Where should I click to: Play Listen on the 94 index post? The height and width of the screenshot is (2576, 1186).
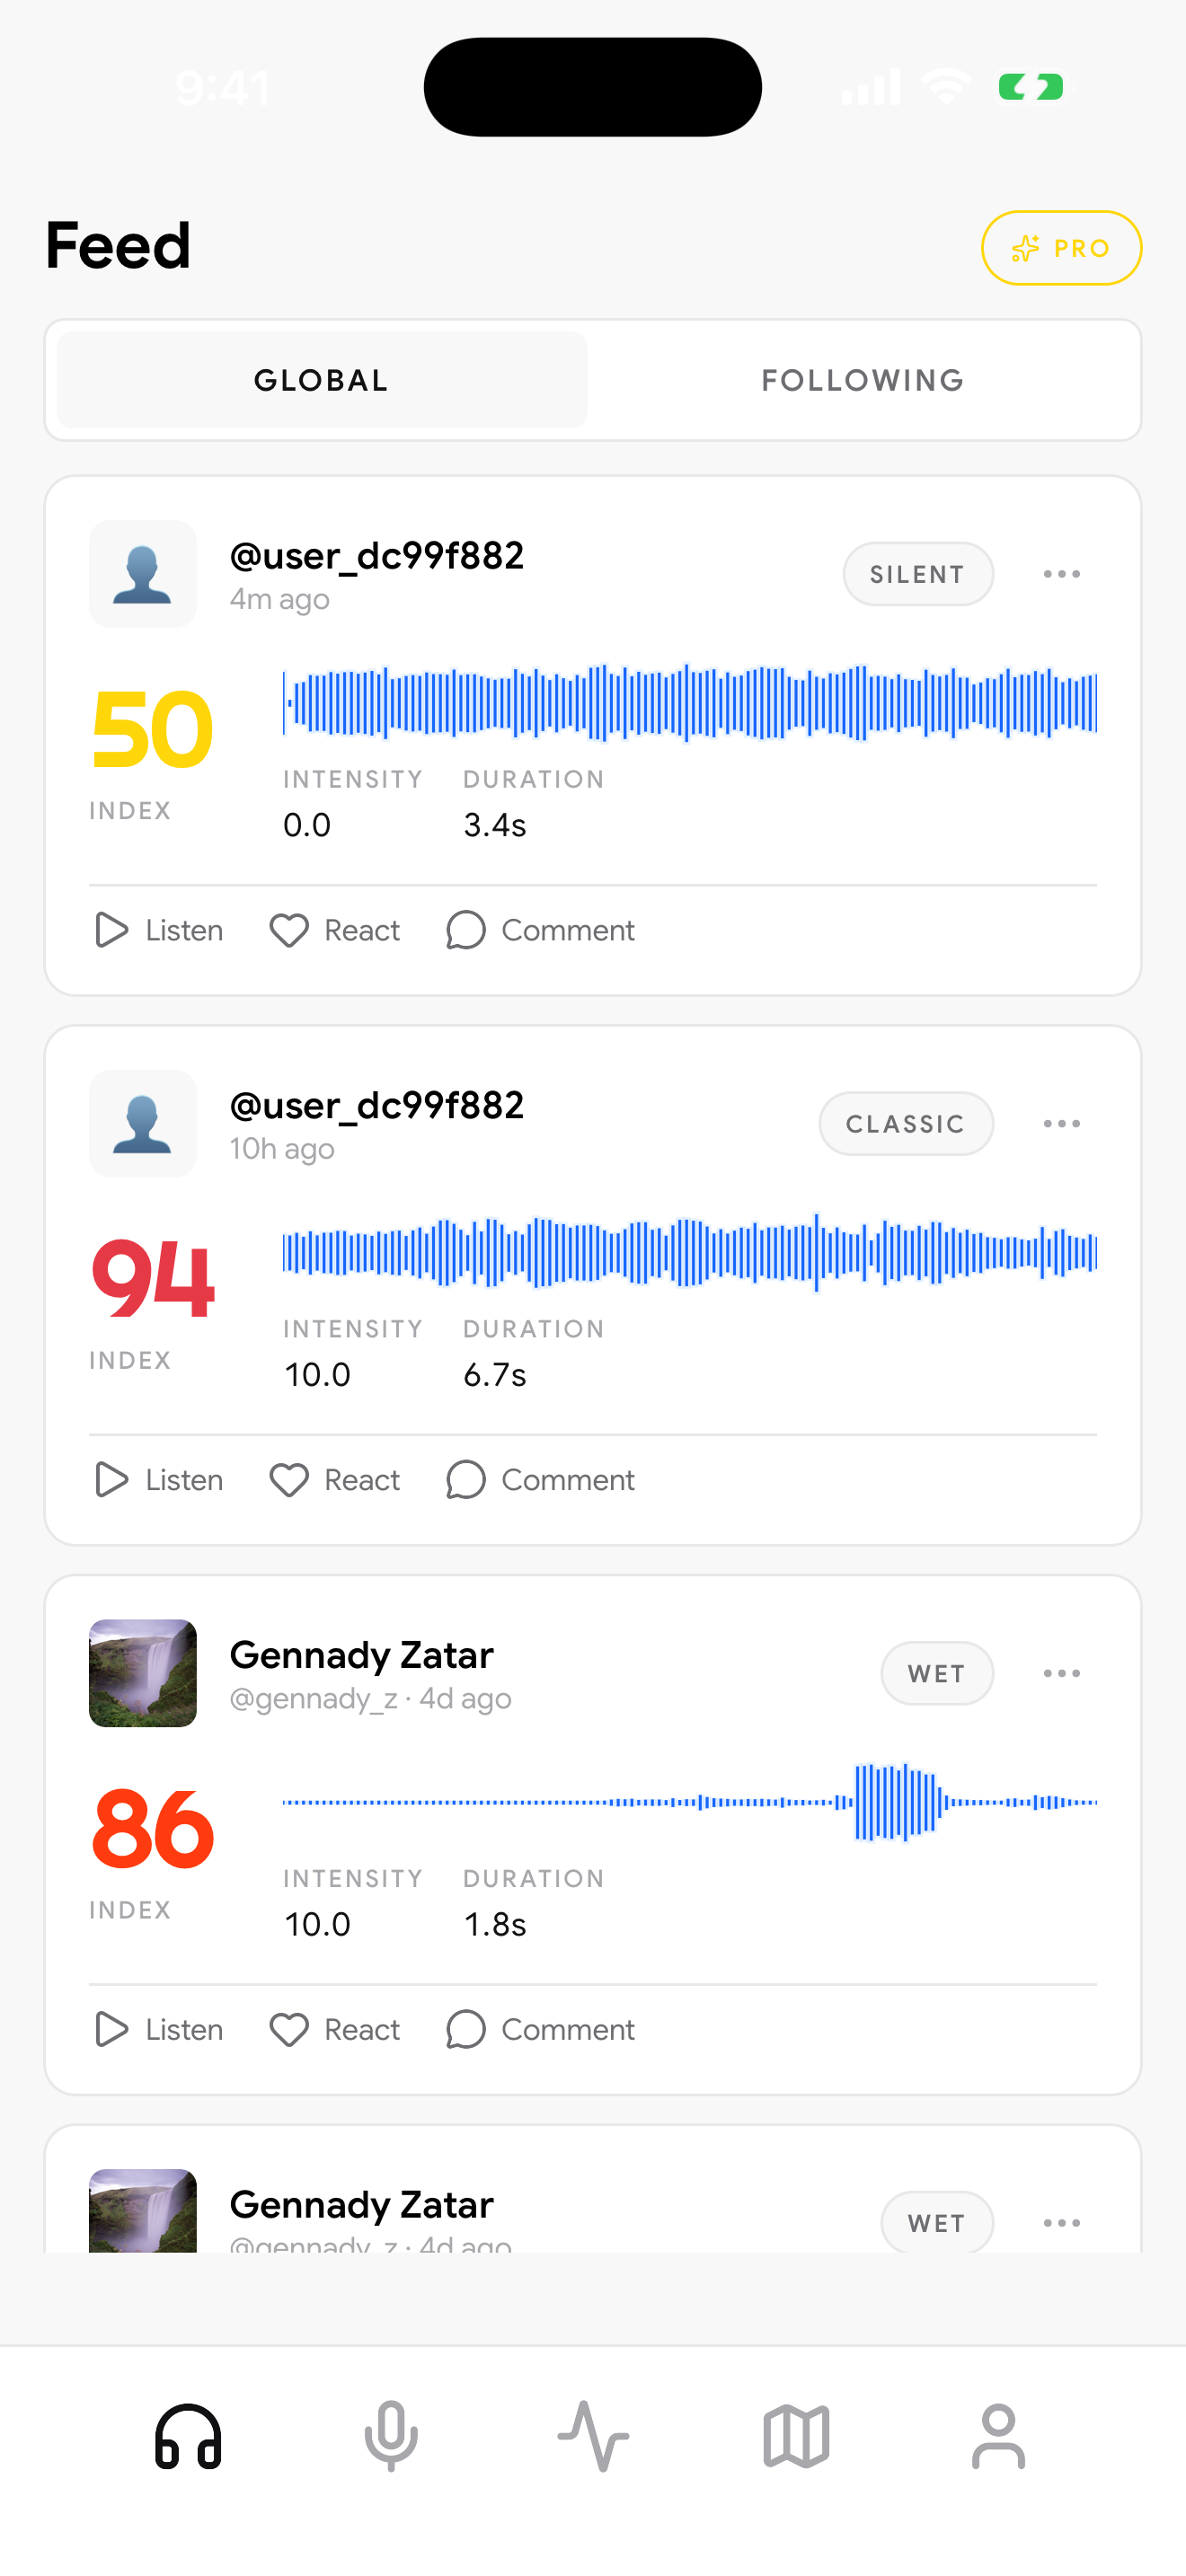point(158,1480)
